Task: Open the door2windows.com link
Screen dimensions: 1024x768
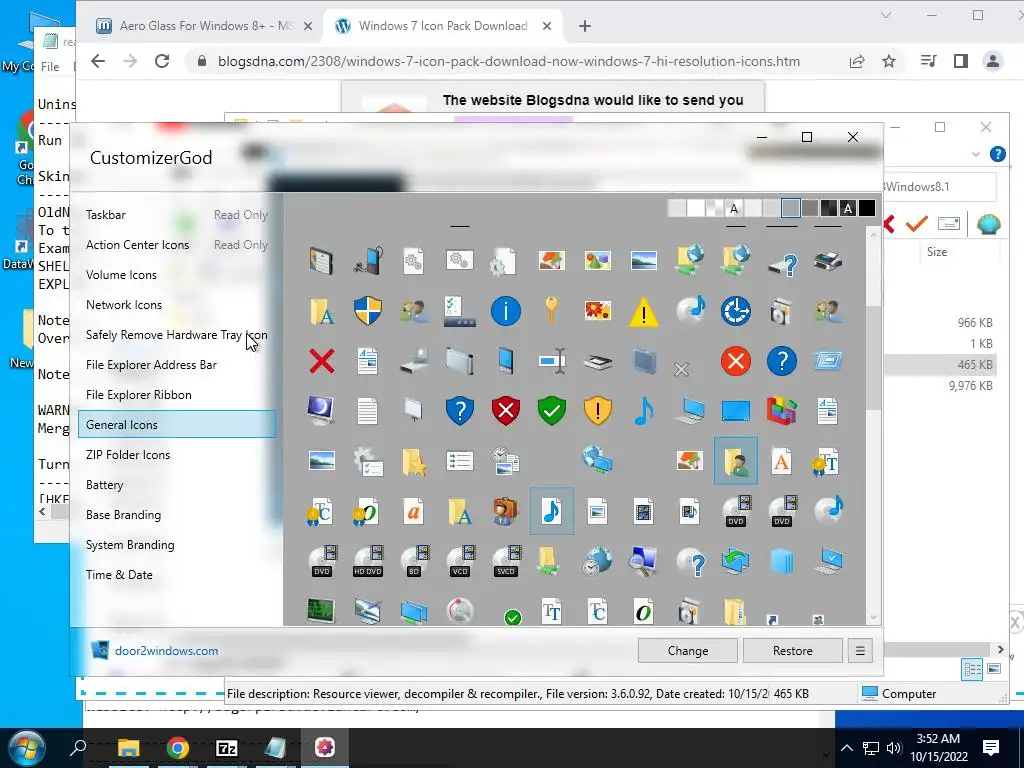Action: (167, 650)
